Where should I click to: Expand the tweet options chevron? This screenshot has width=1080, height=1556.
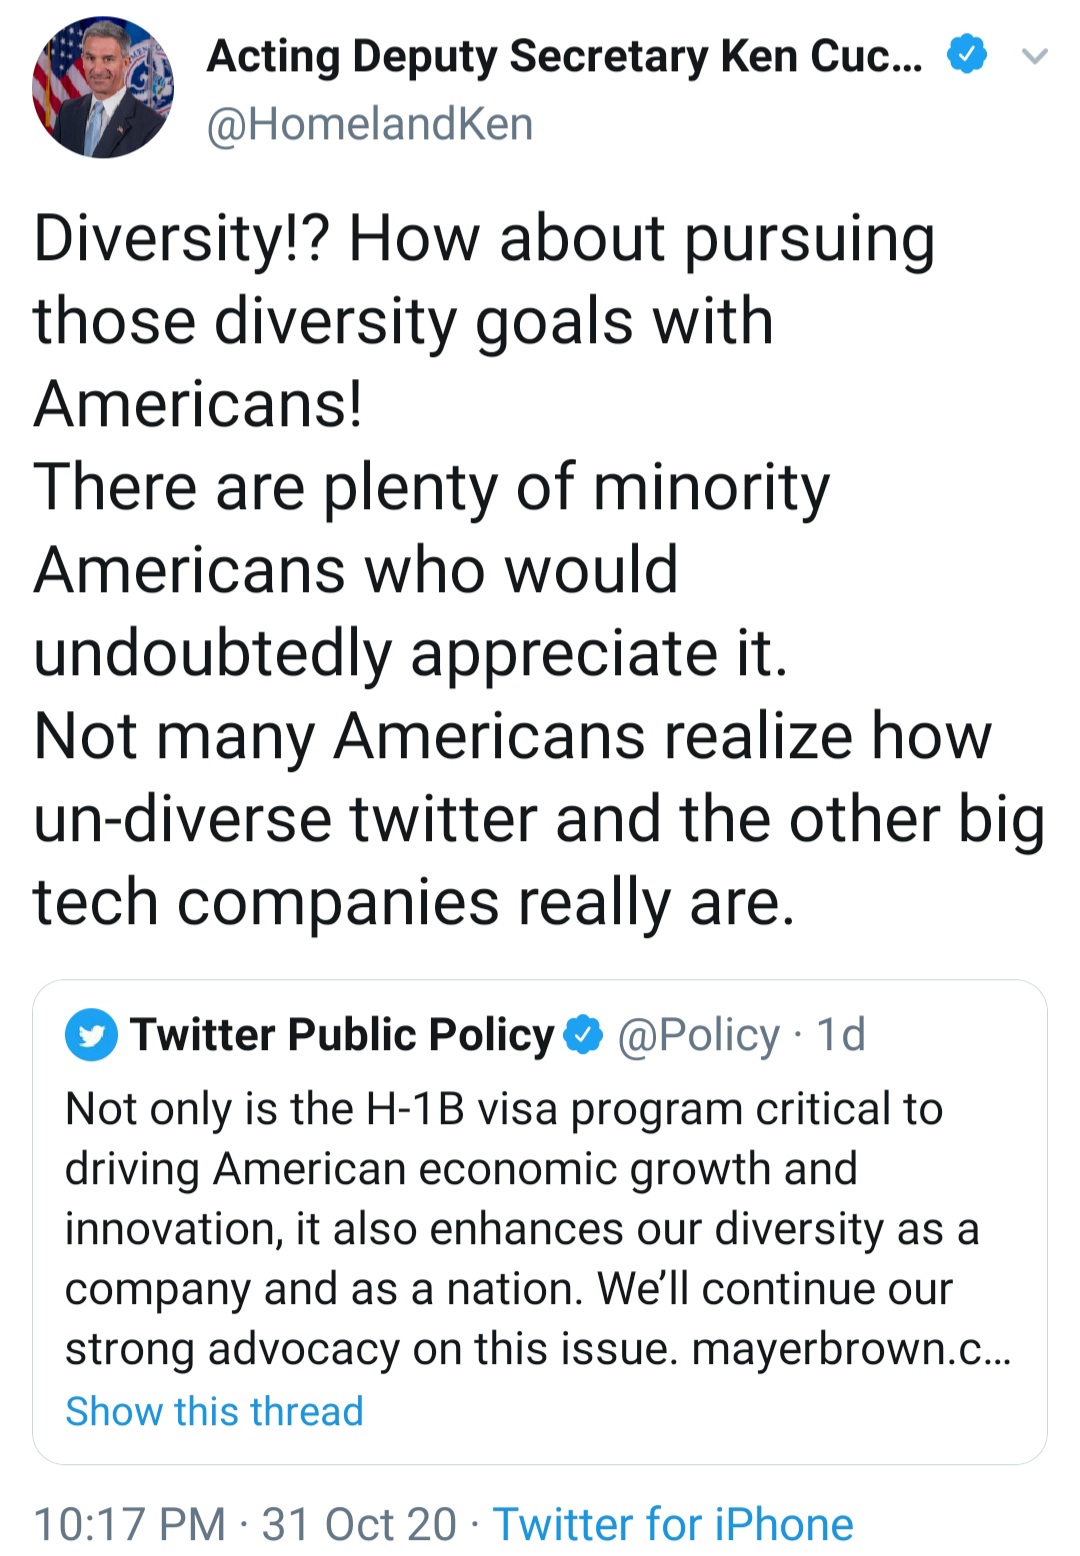[1034, 56]
